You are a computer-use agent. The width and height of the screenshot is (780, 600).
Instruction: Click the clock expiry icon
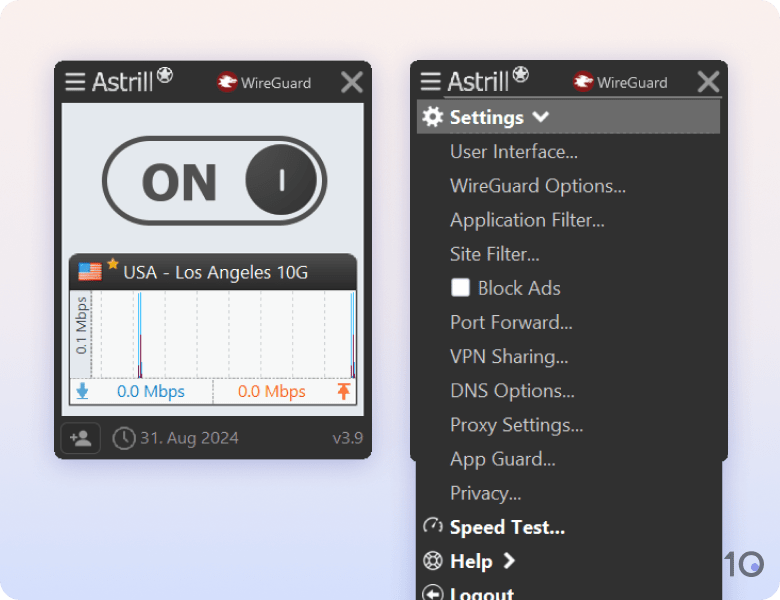[124, 438]
